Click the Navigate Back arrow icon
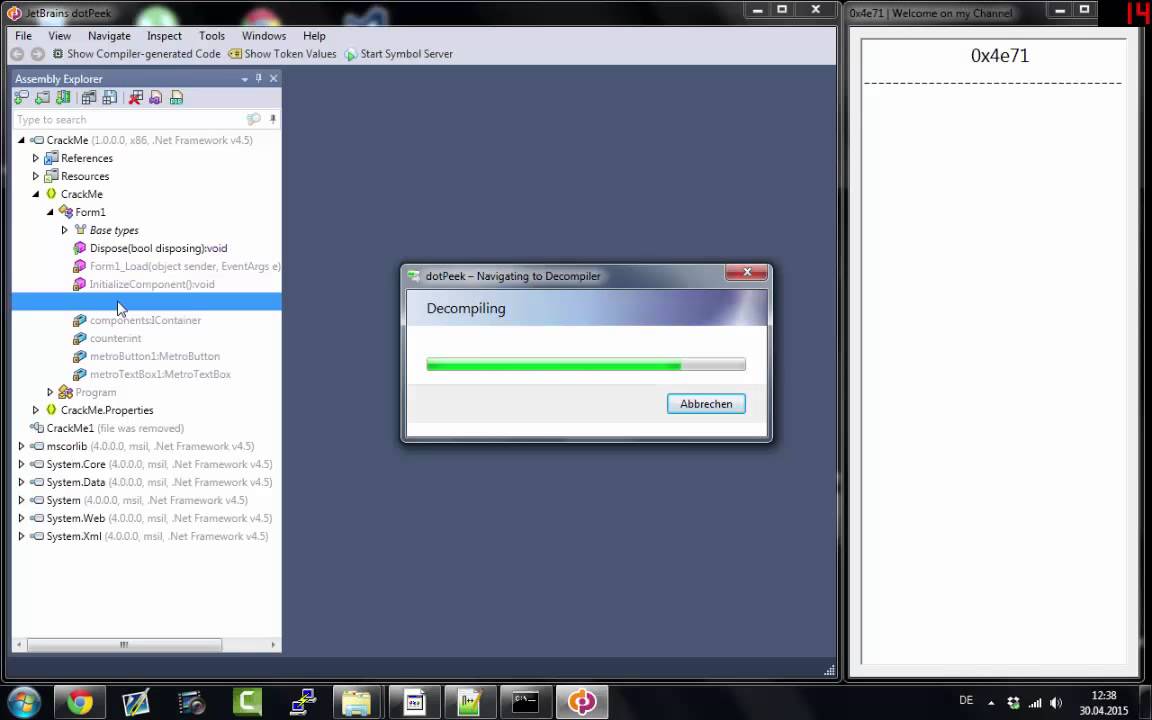 (x=17, y=54)
